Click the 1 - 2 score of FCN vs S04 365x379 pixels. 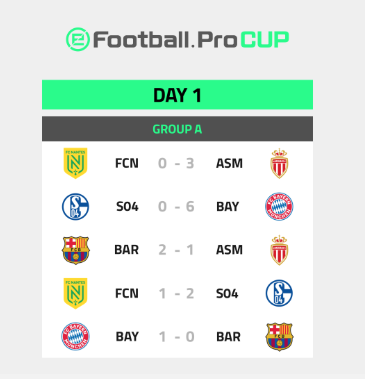click(x=176, y=293)
